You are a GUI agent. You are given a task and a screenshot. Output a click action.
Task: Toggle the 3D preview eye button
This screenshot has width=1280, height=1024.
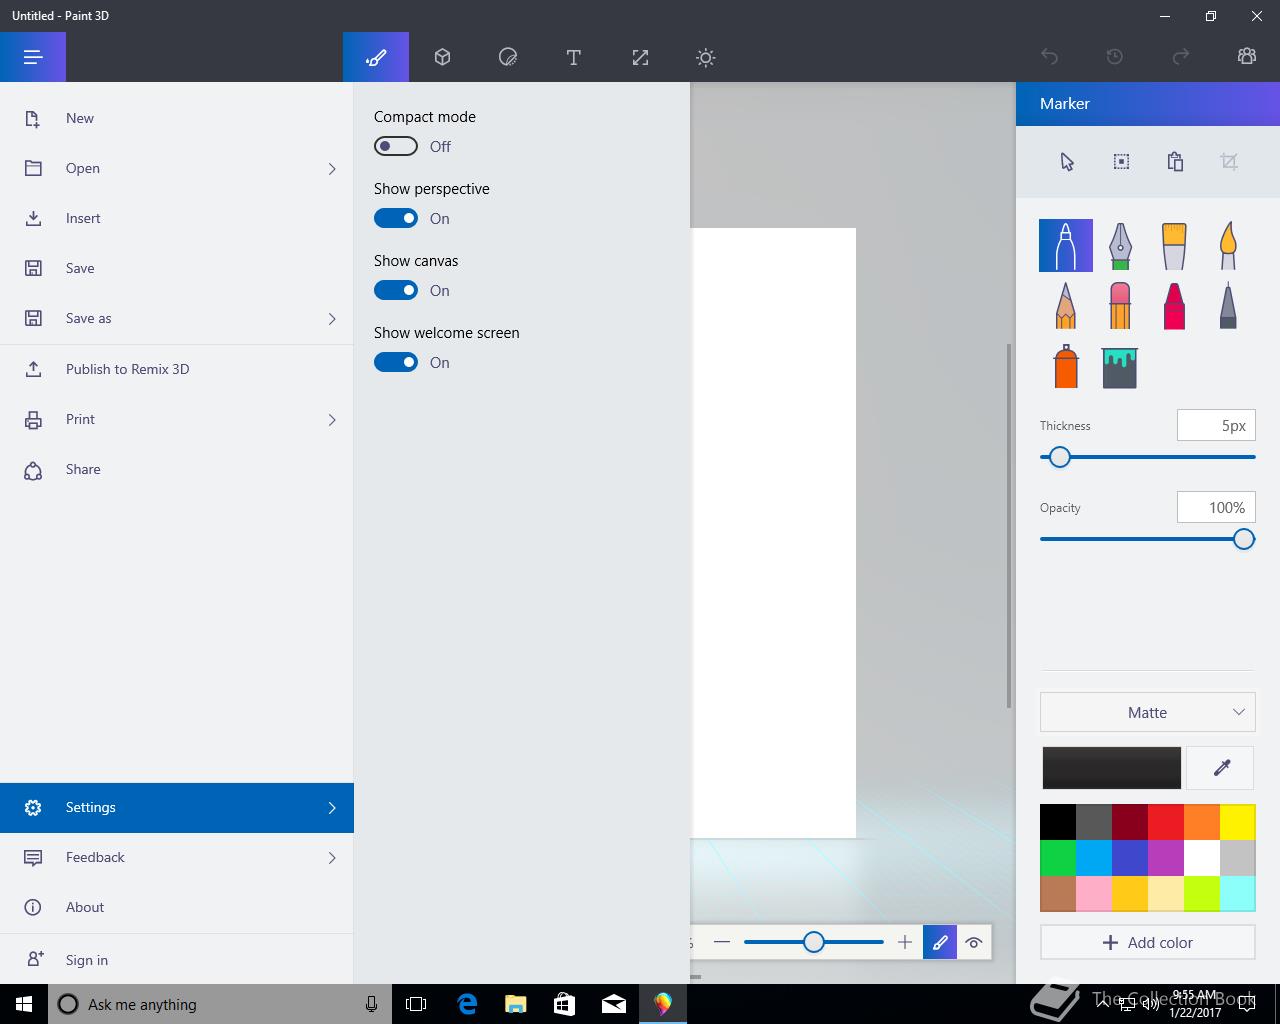click(x=974, y=942)
